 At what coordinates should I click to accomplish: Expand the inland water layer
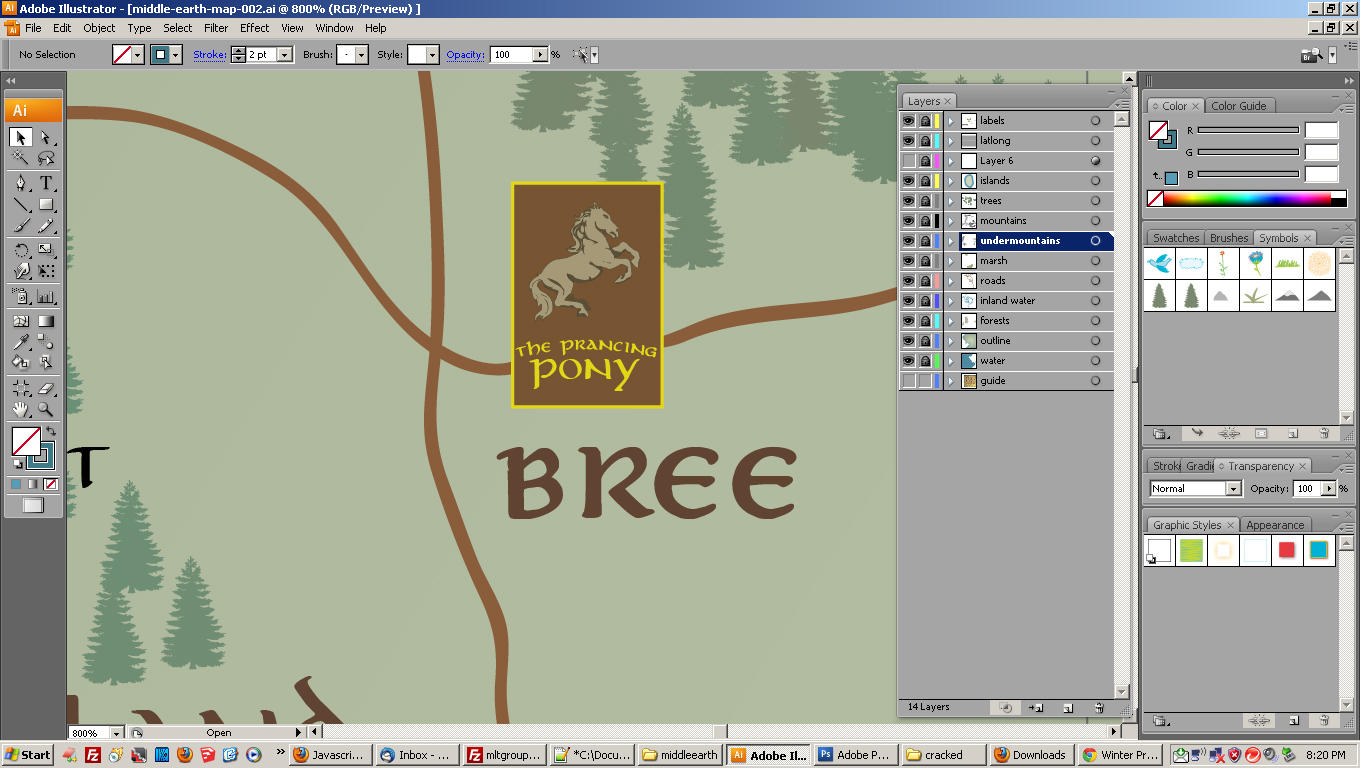pyautogui.click(x=951, y=300)
